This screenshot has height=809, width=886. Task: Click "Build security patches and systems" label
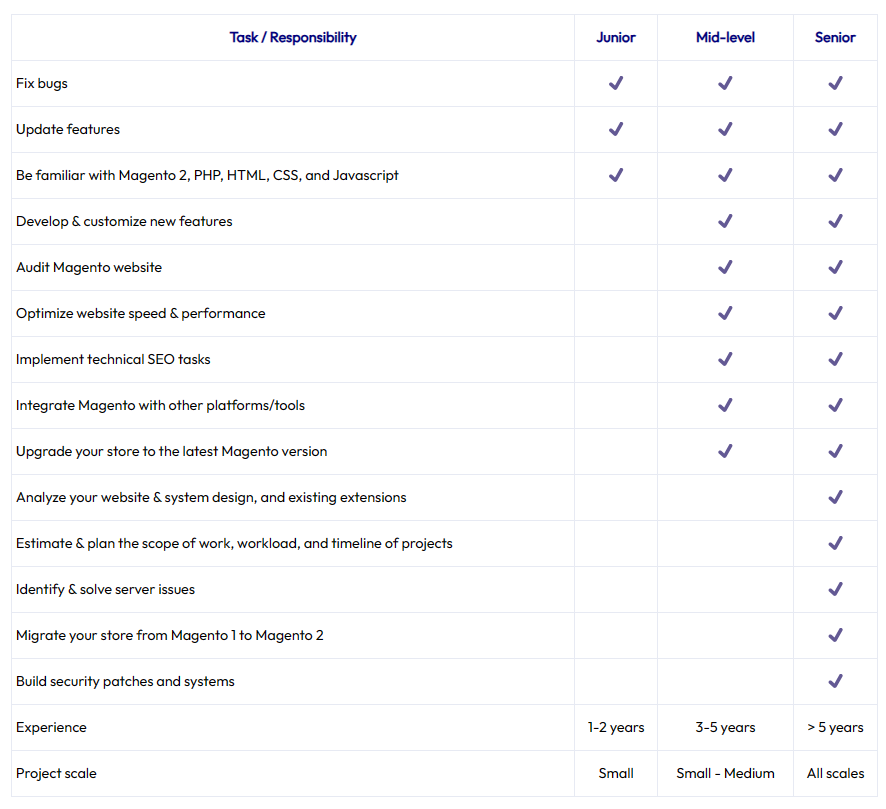tap(125, 682)
